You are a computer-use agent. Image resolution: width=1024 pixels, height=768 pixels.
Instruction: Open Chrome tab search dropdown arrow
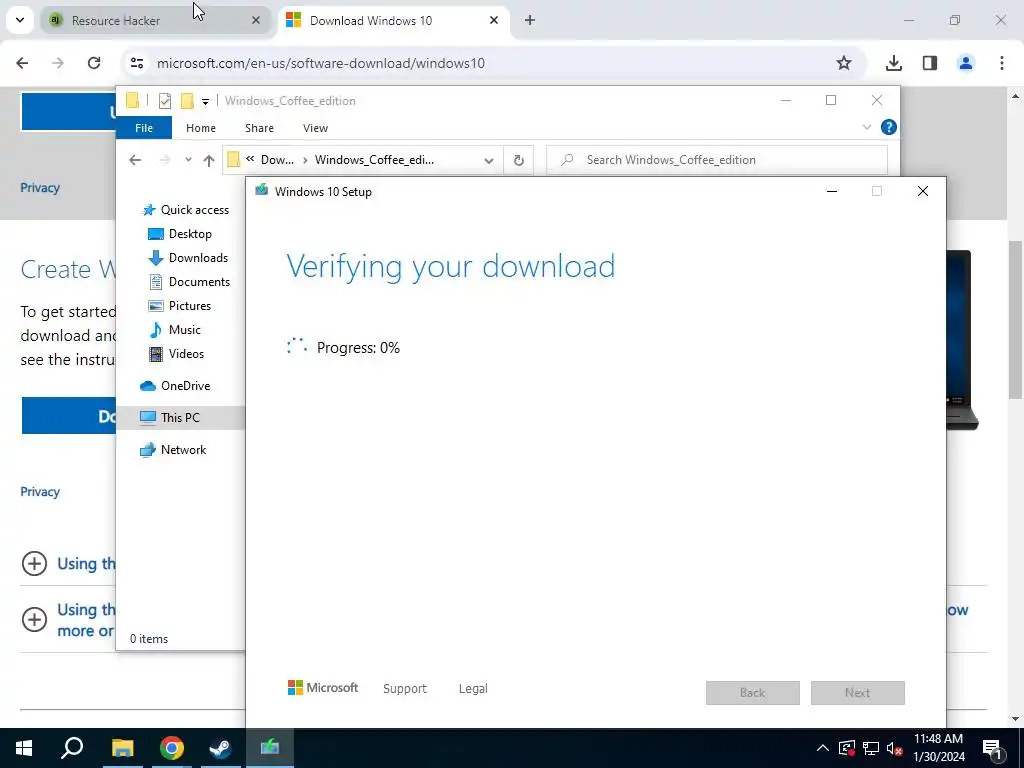coord(20,20)
